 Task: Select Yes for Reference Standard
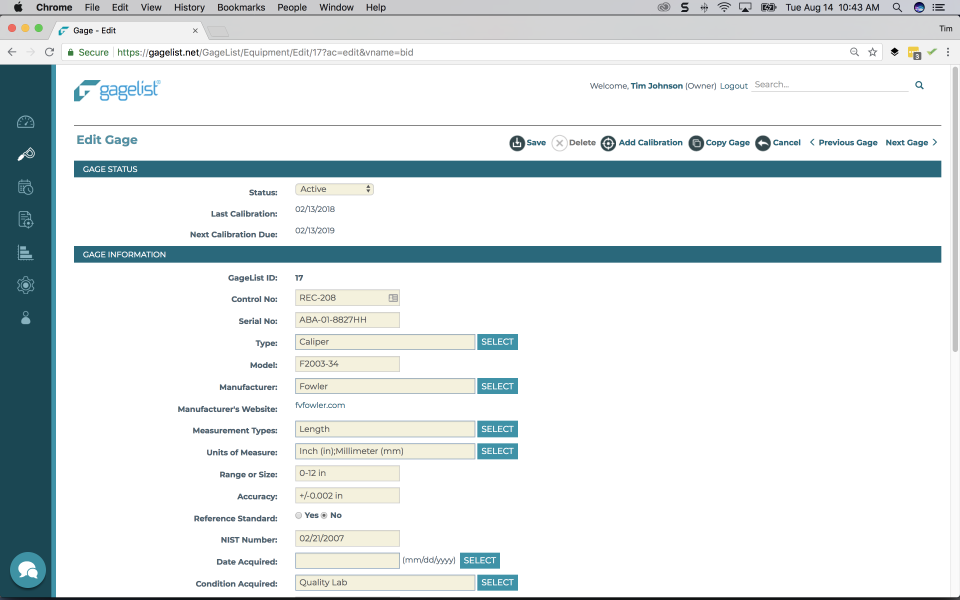(298, 515)
